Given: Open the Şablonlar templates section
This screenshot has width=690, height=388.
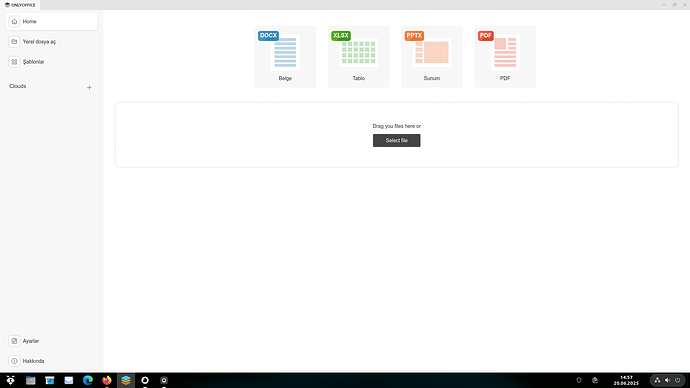Looking at the screenshot, I should click(x=51, y=62).
